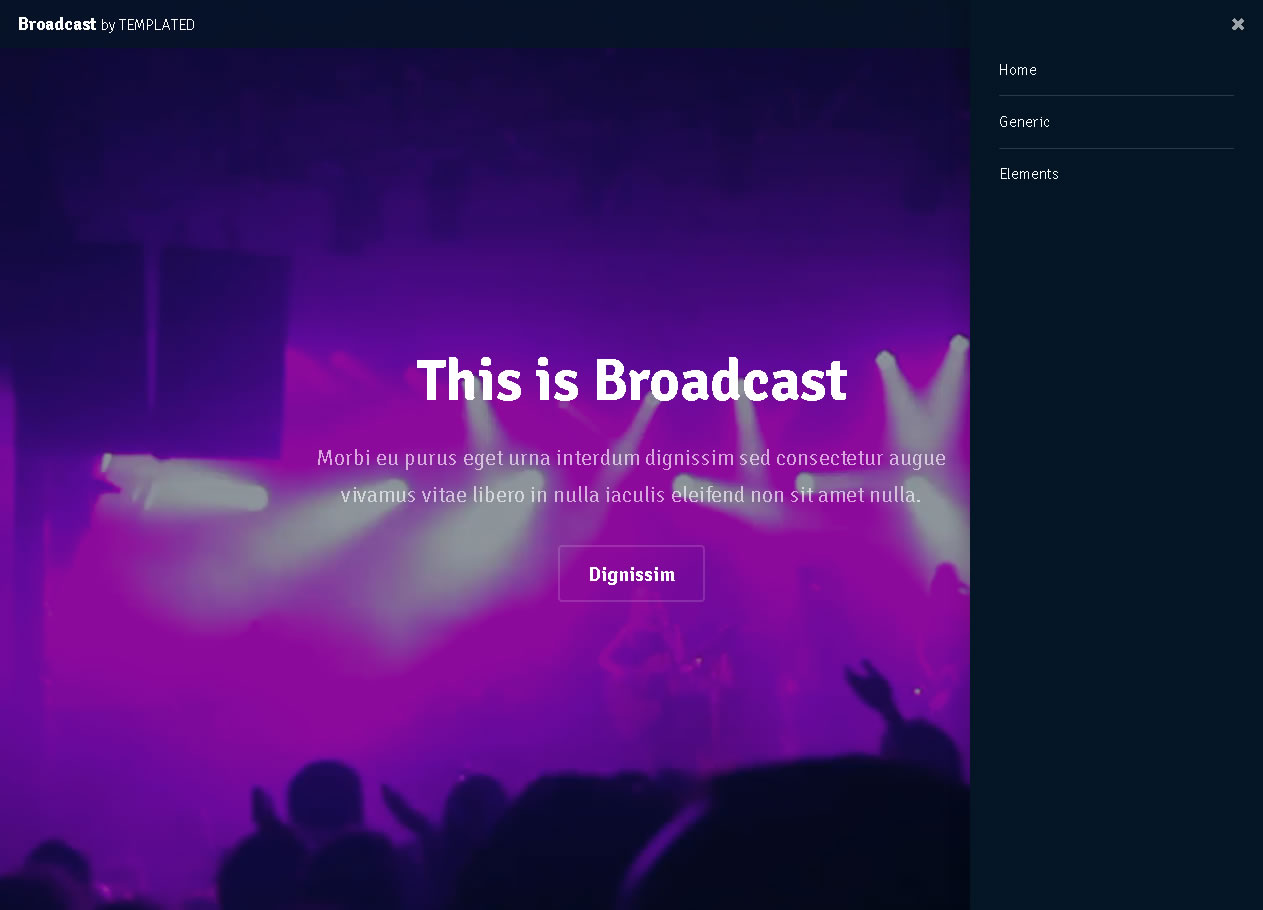Select Generic in the side menu
This screenshot has width=1263, height=910.
tap(1024, 122)
